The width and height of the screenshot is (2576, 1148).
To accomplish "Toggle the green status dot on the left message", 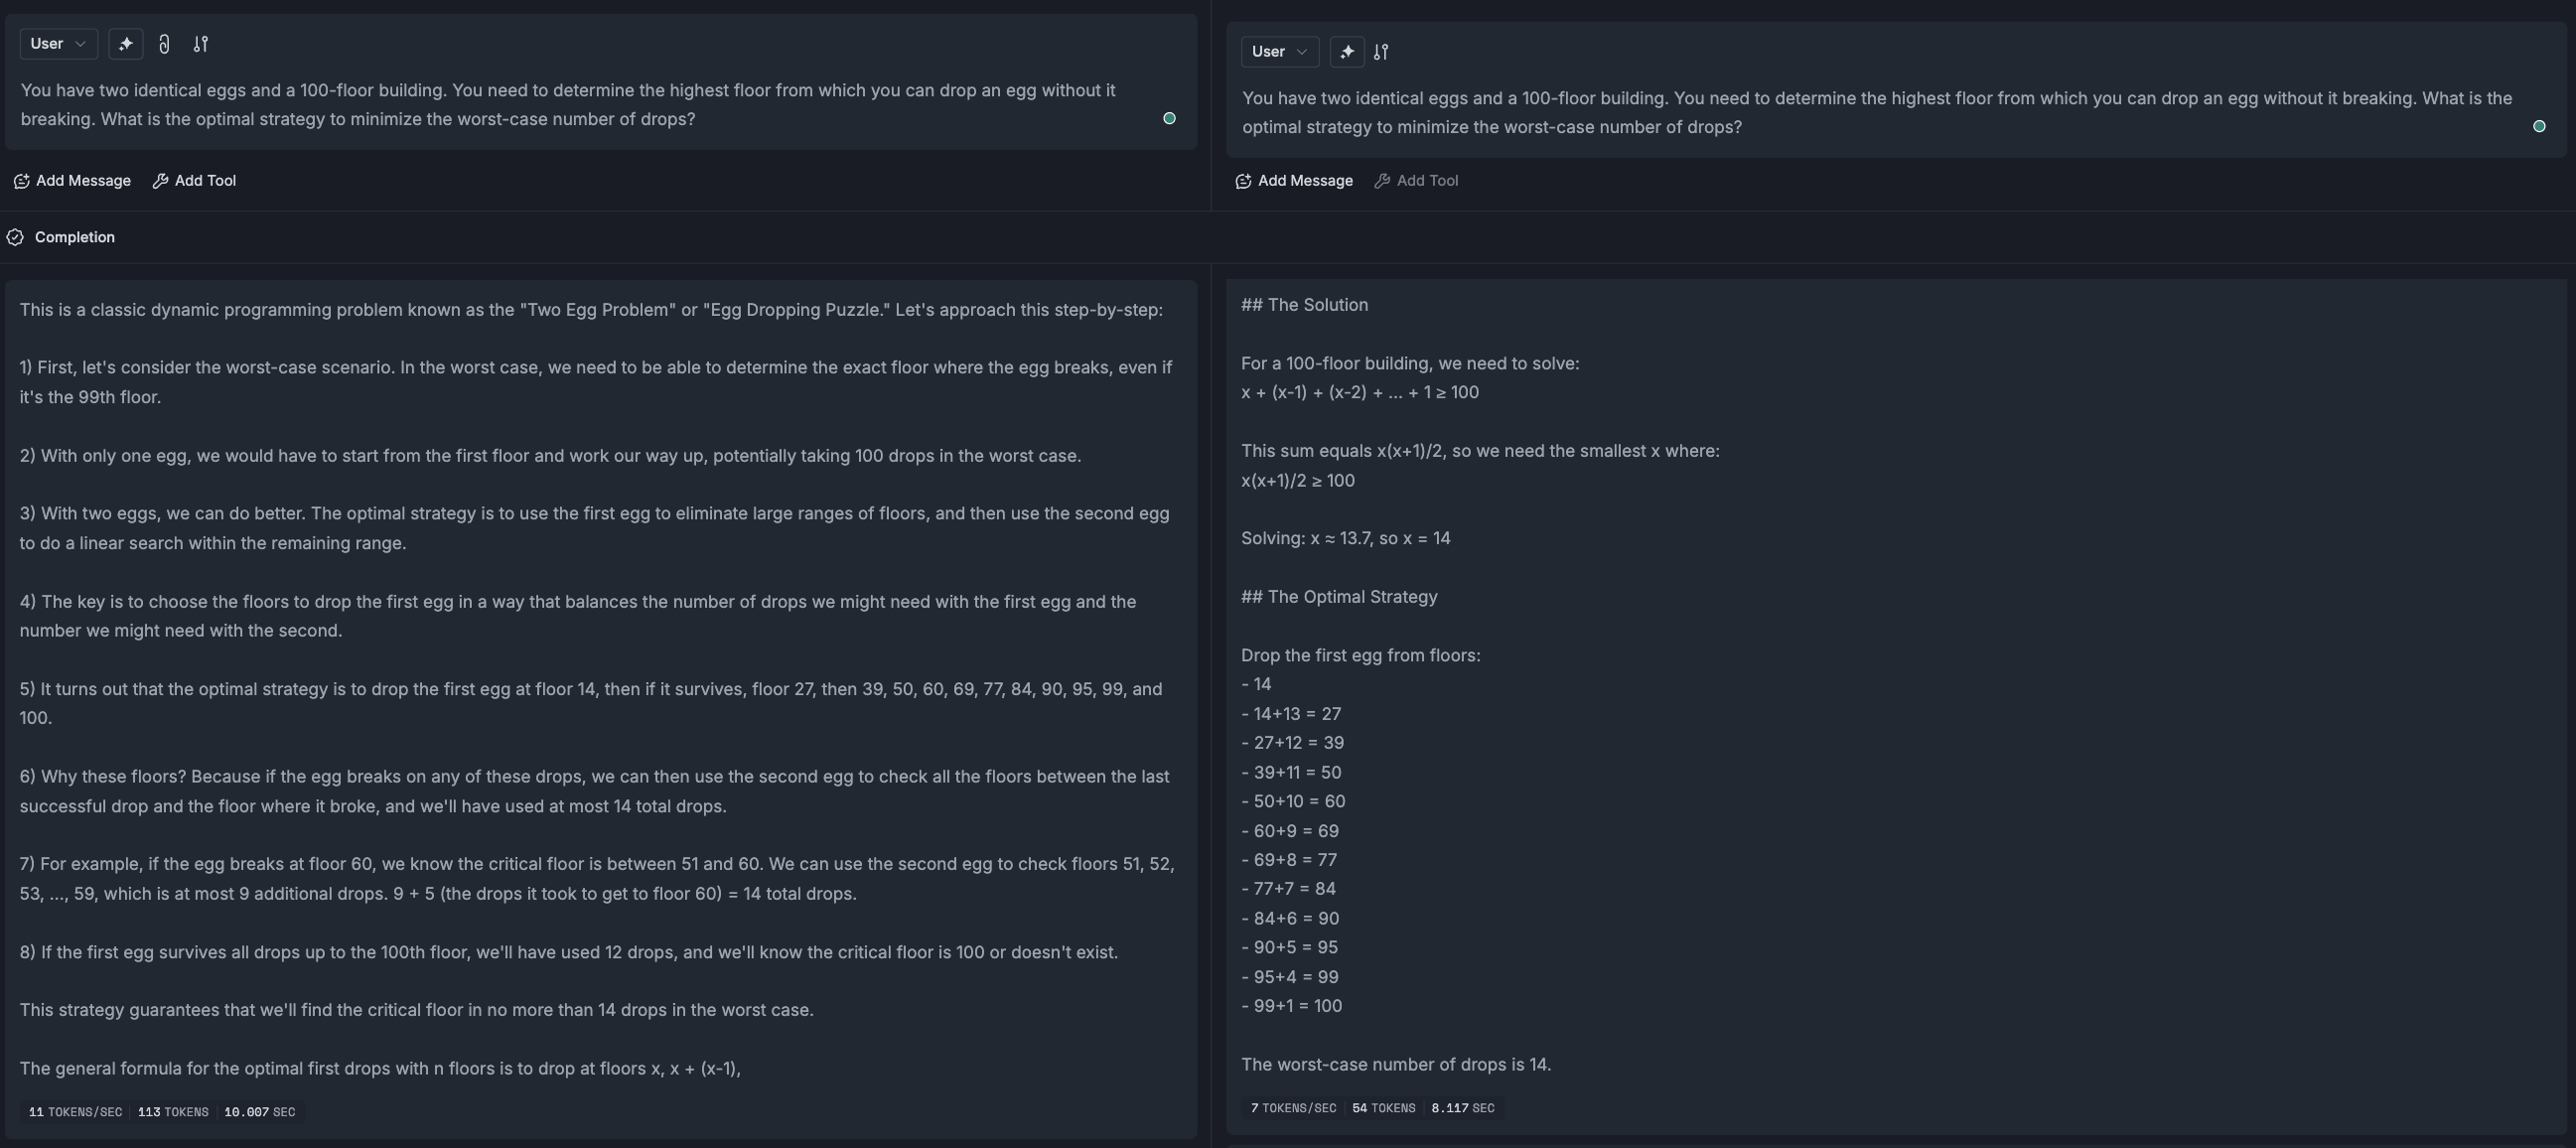I will click(x=1169, y=118).
